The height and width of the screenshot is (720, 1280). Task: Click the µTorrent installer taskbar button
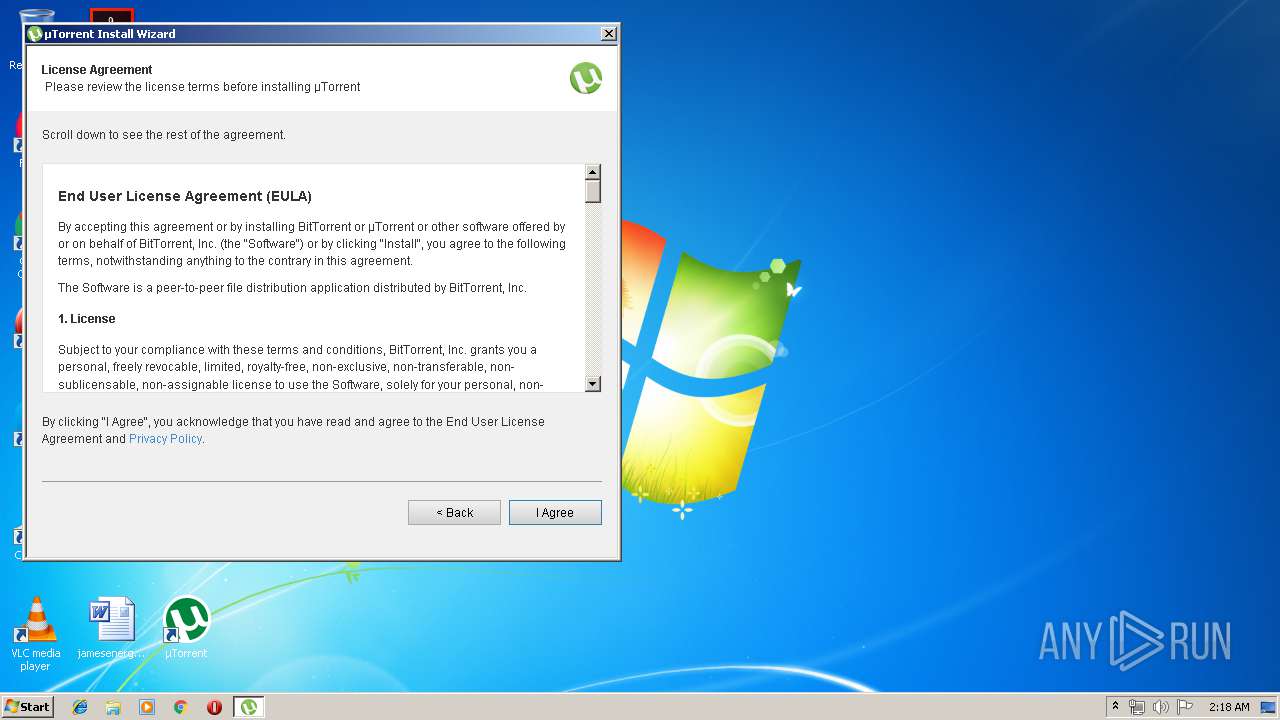(x=248, y=707)
